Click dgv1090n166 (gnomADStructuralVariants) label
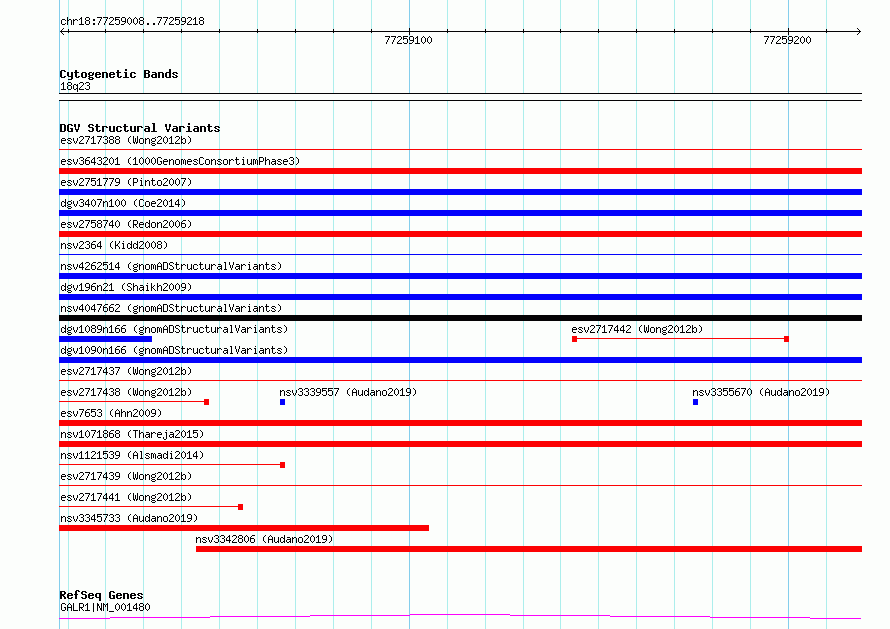 click(174, 350)
